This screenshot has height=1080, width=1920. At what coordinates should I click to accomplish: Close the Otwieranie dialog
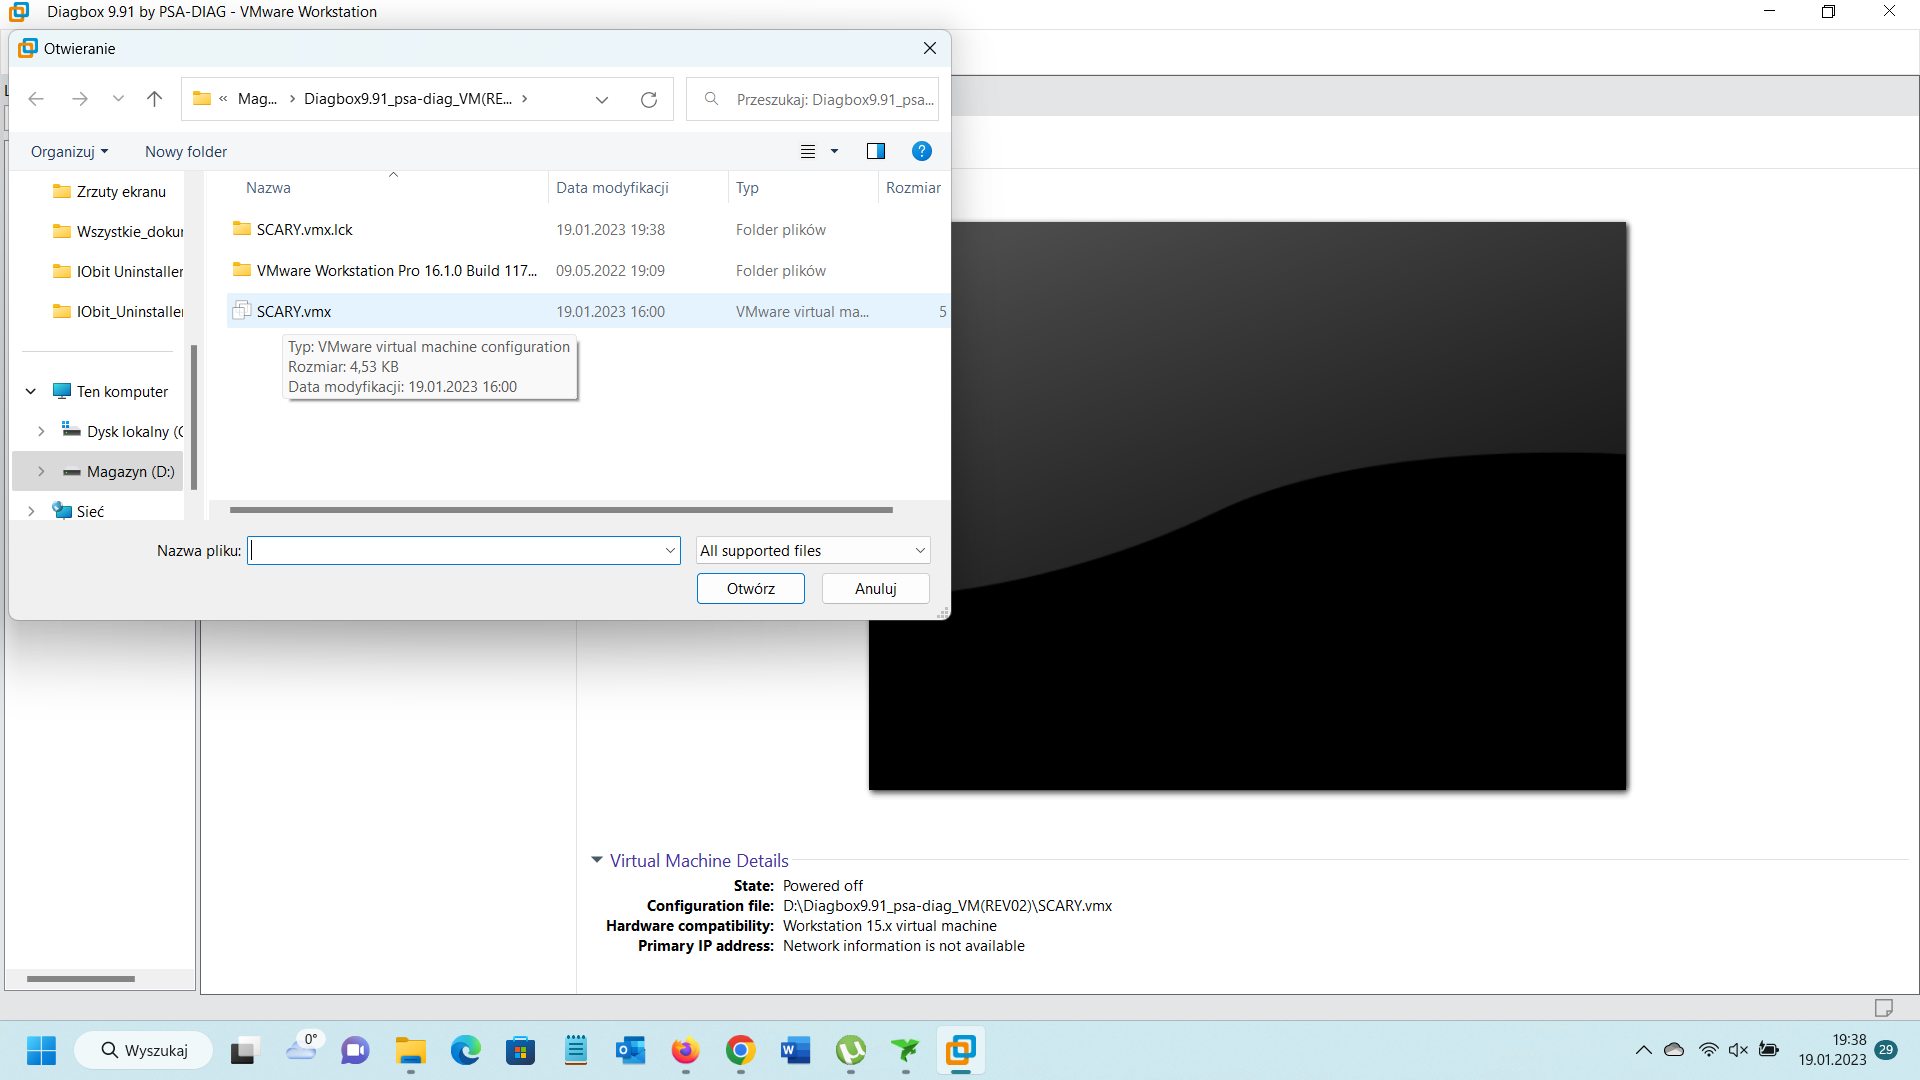[930, 48]
